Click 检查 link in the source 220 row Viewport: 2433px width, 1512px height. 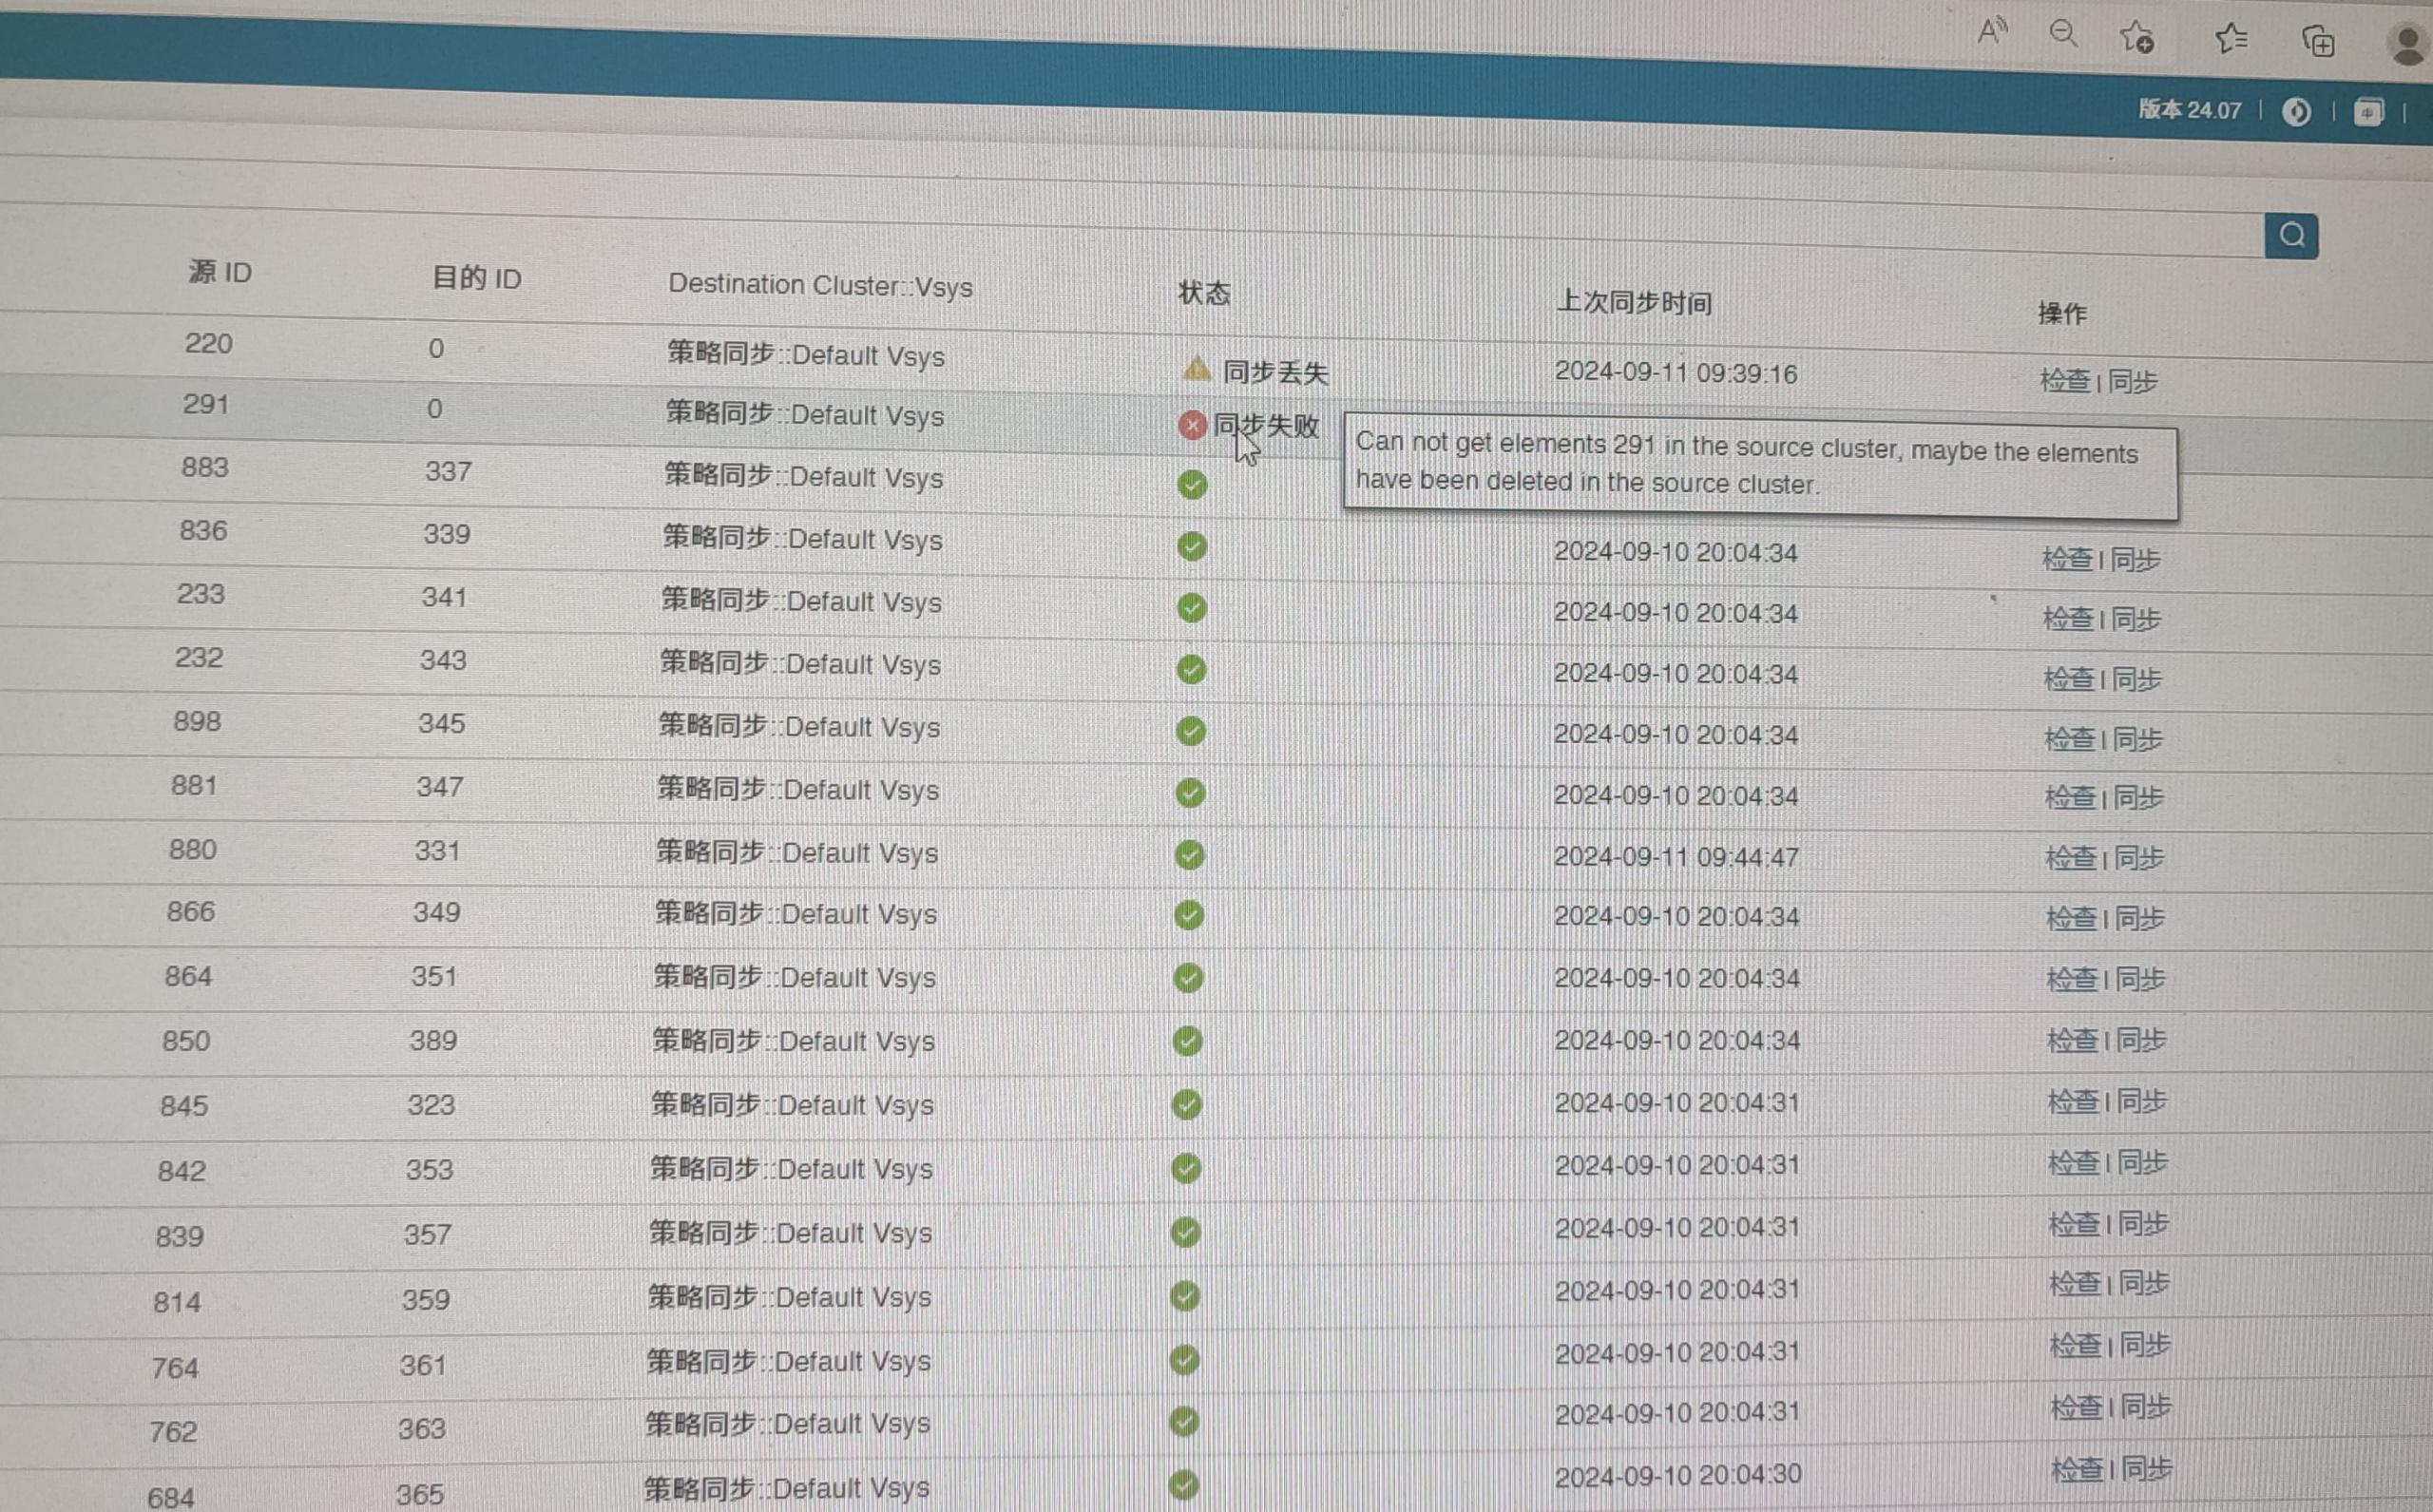pyautogui.click(x=2065, y=380)
